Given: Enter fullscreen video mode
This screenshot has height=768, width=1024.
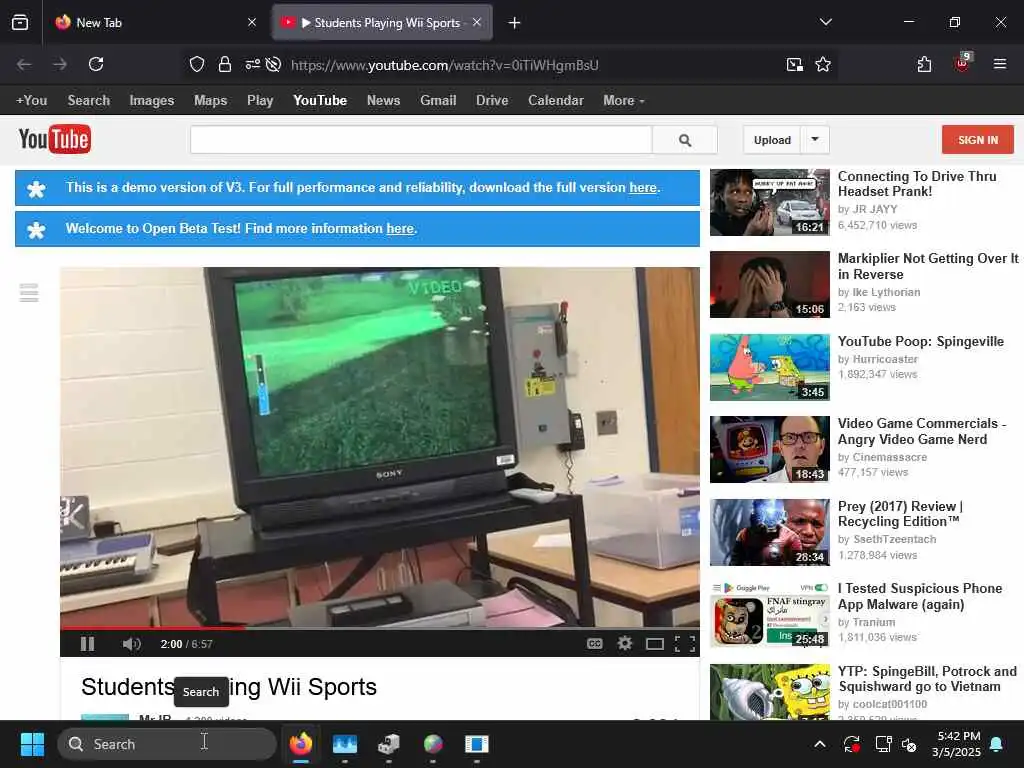Looking at the screenshot, I should pyautogui.click(x=684, y=644).
